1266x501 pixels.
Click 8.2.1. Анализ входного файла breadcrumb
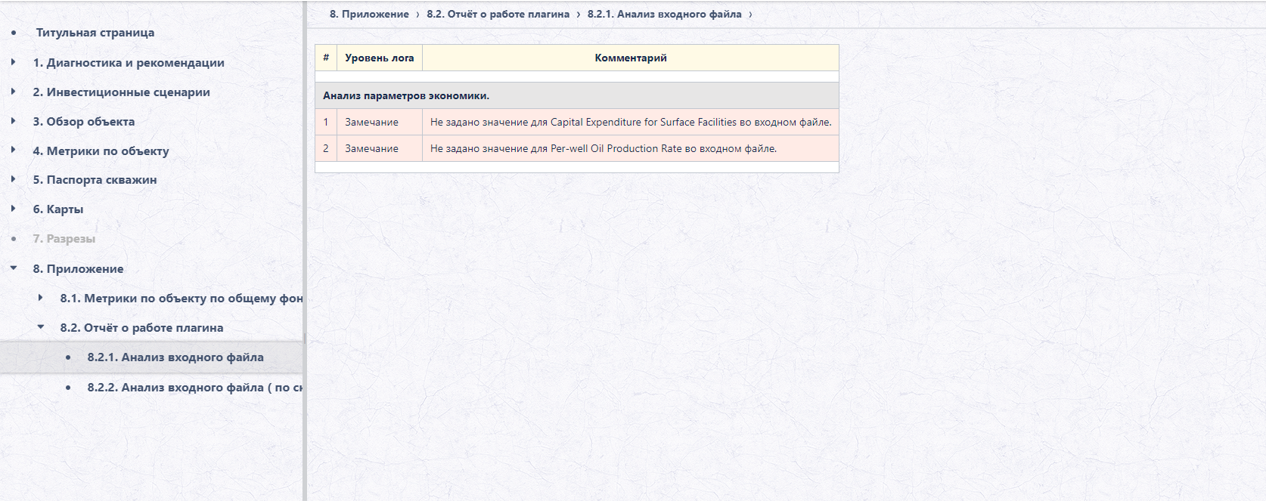pos(664,14)
